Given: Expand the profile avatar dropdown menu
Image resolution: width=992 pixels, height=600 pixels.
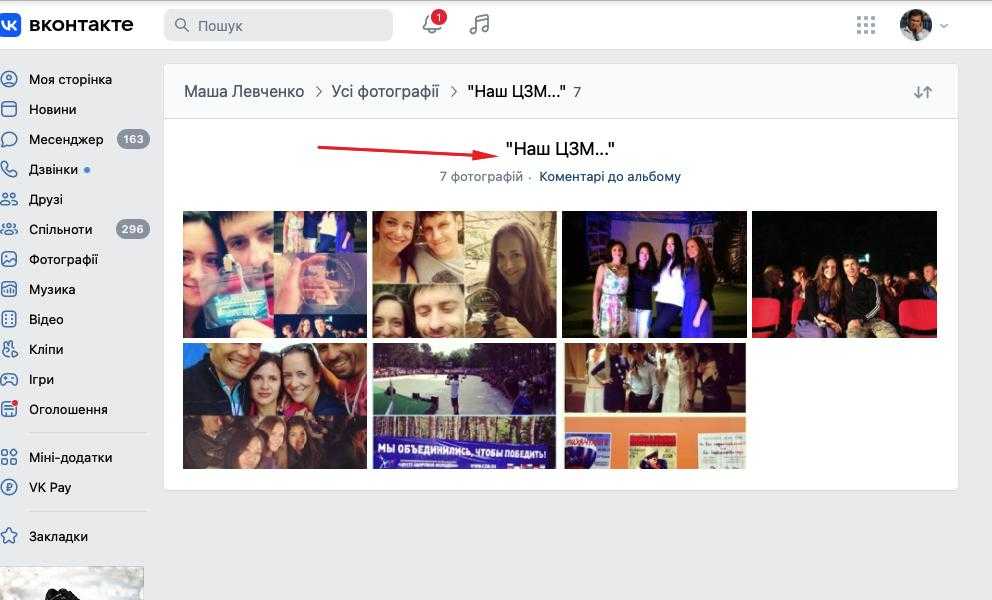Looking at the screenshot, I should coord(924,25).
